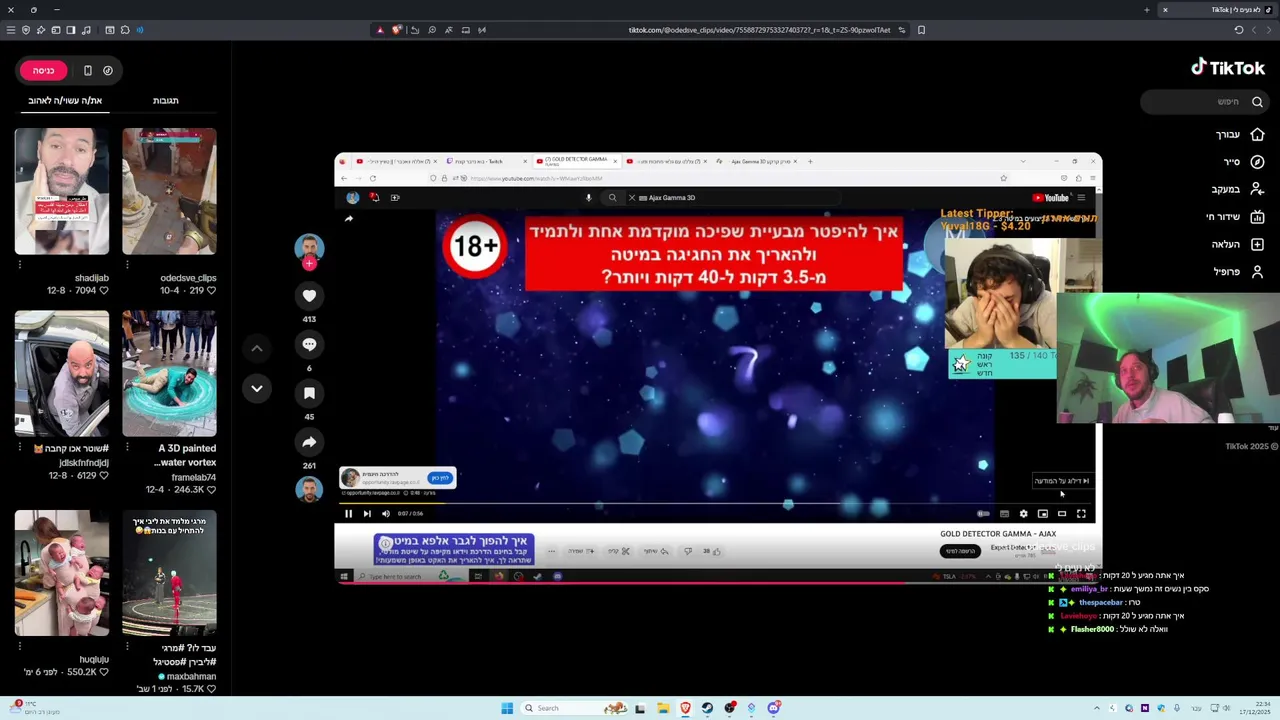
Task: Open the Following (במעקב) icon
Action: pyautogui.click(x=1257, y=189)
